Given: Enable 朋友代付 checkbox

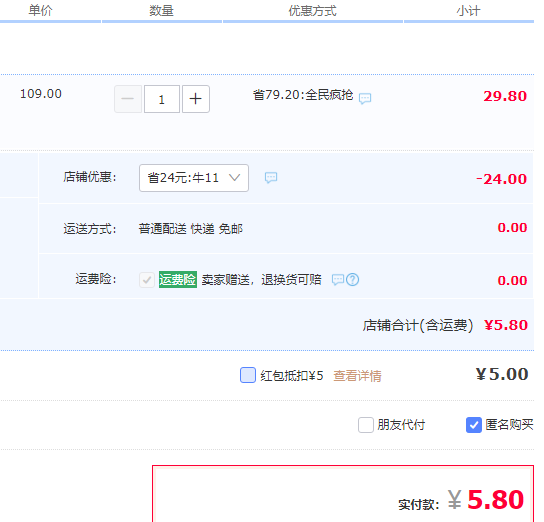Looking at the screenshot, I should point(366,425).
